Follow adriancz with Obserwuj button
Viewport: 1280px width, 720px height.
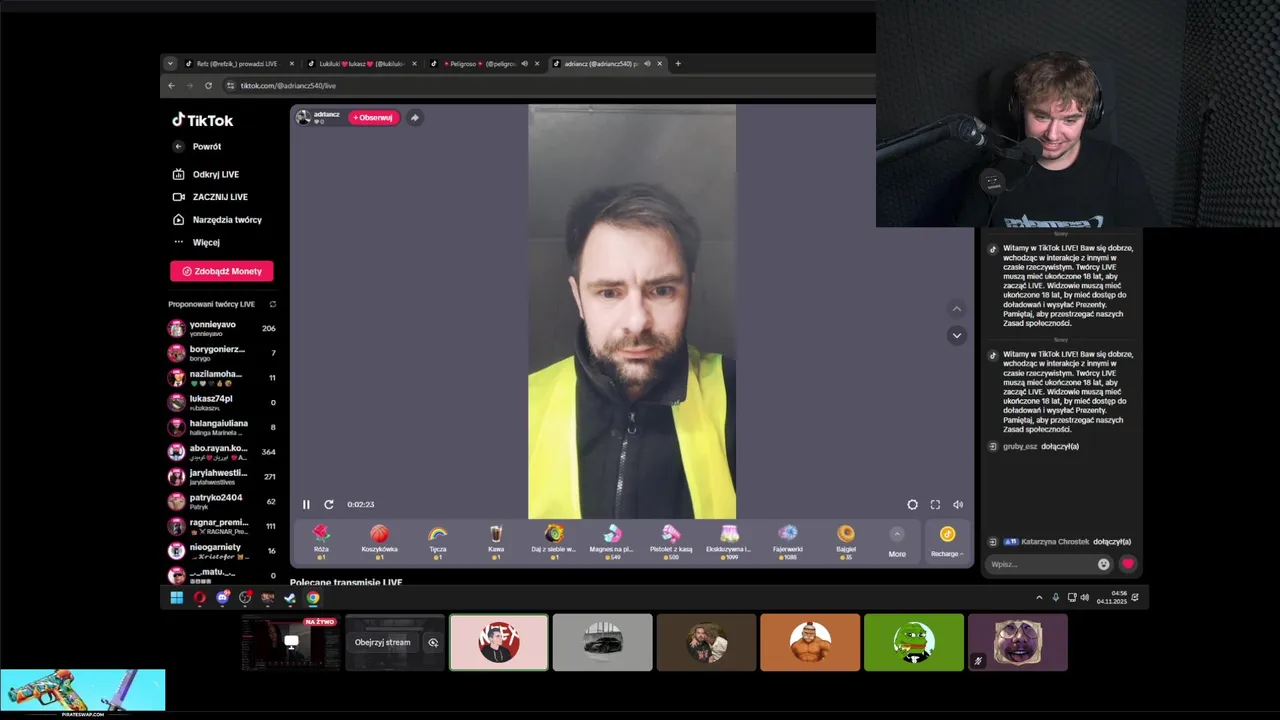(373, 117)
